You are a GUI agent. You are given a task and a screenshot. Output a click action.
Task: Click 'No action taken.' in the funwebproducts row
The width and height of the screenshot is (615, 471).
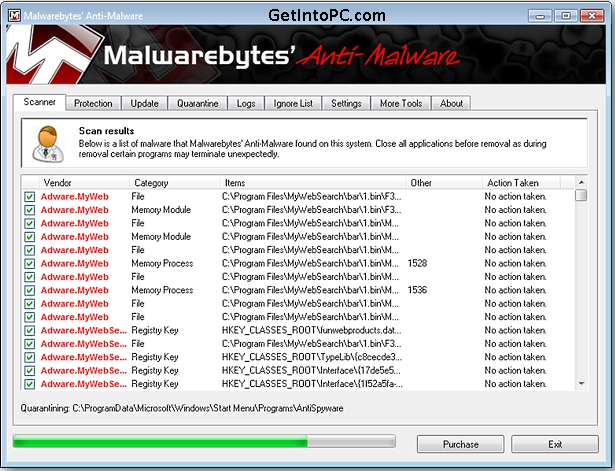point(515,331)
